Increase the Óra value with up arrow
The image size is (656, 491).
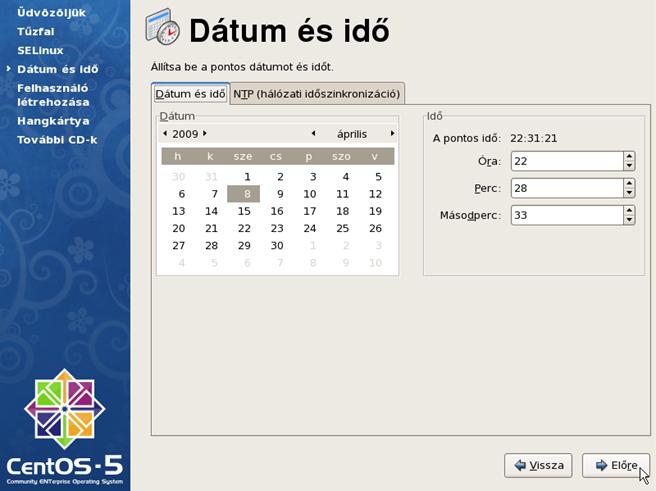point(628,156)
